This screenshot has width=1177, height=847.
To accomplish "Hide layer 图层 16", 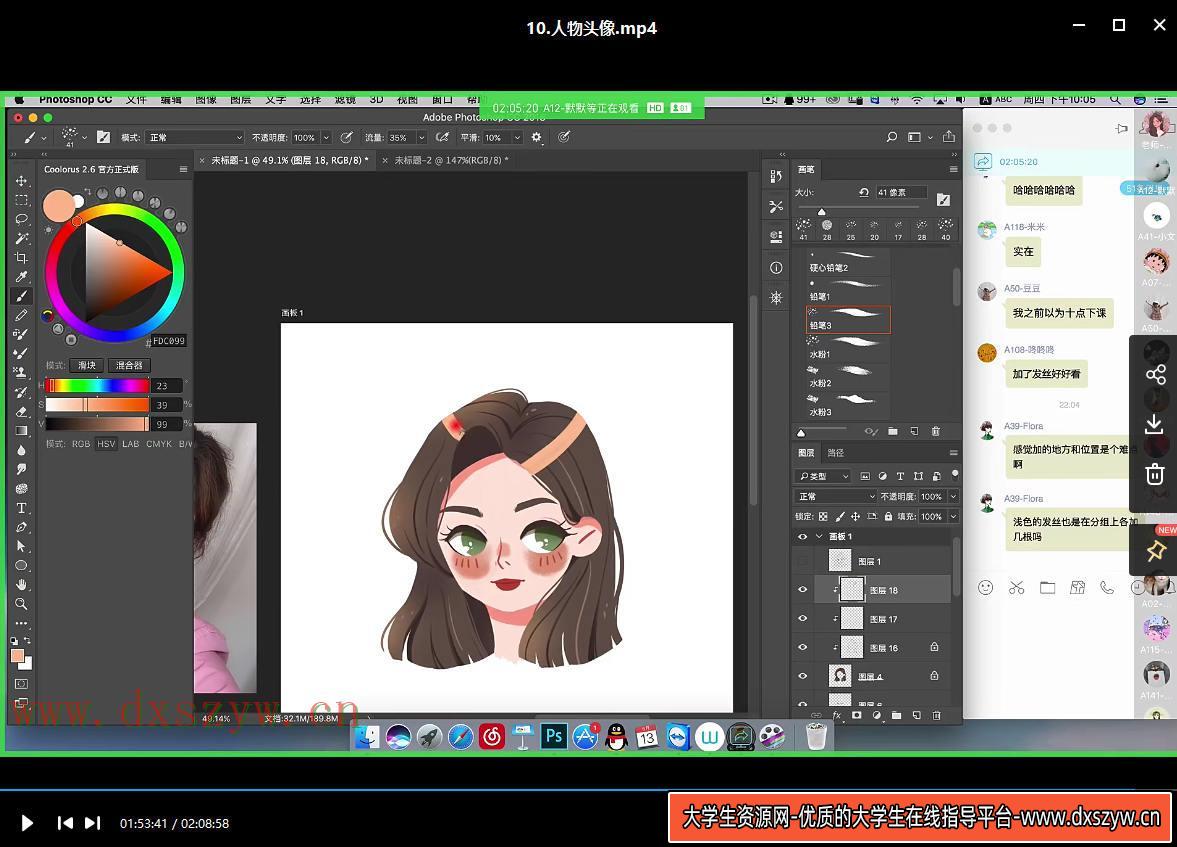I will (802, 647).
